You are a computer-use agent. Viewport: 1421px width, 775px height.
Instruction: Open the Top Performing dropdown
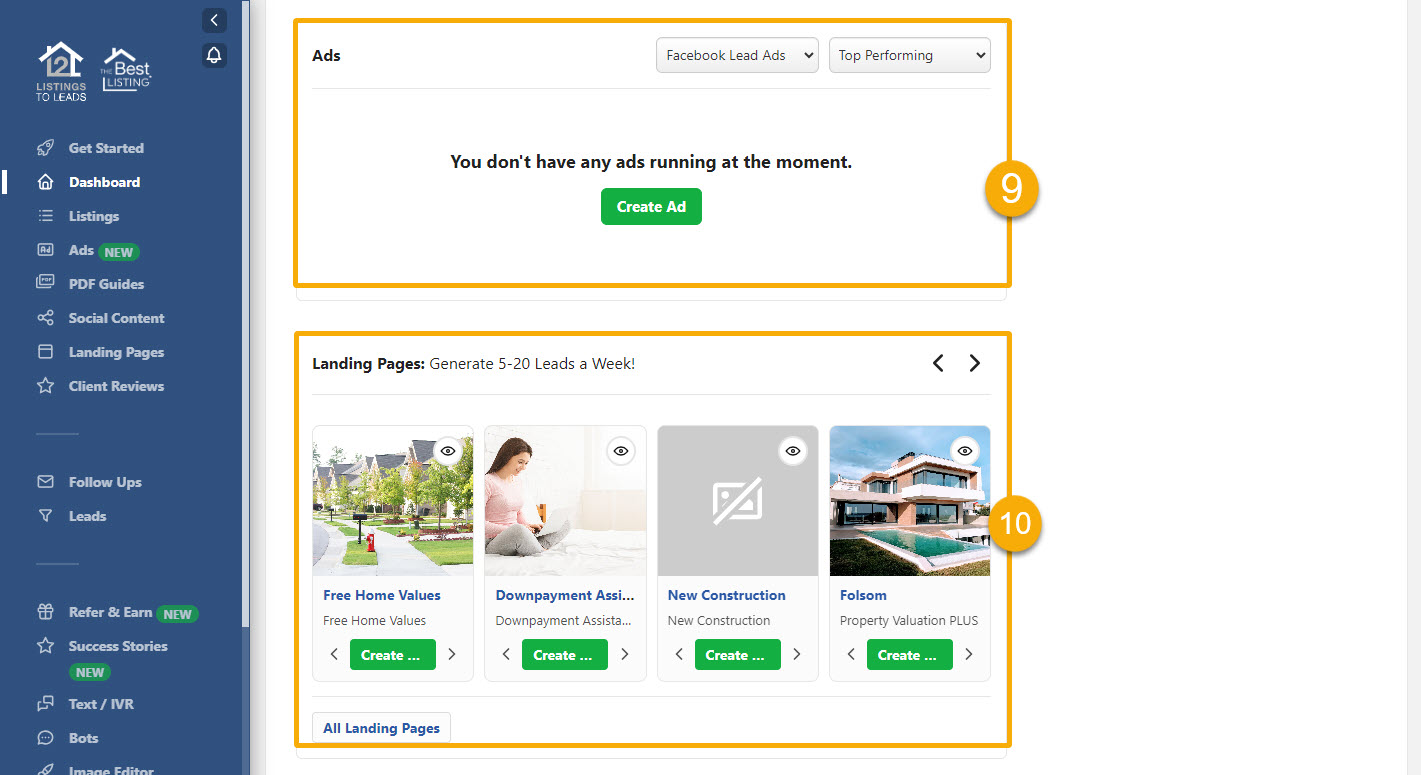tap(909, 55)
